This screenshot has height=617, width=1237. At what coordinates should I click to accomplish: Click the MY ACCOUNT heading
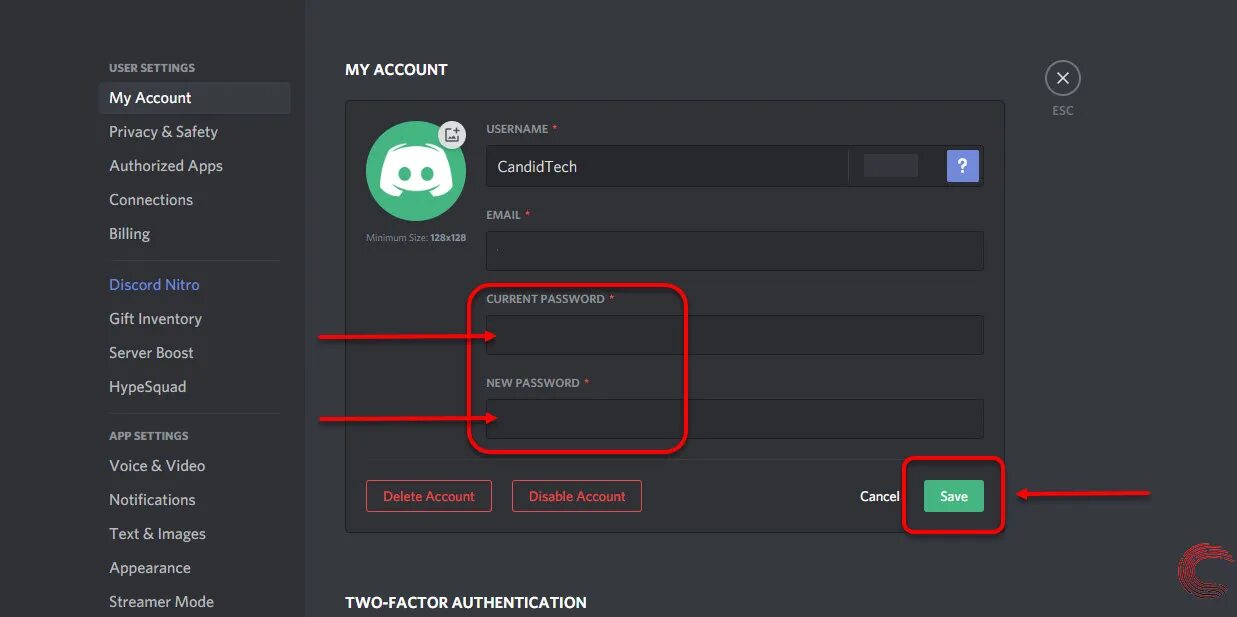pyautogui.click(x=396, y=70)
